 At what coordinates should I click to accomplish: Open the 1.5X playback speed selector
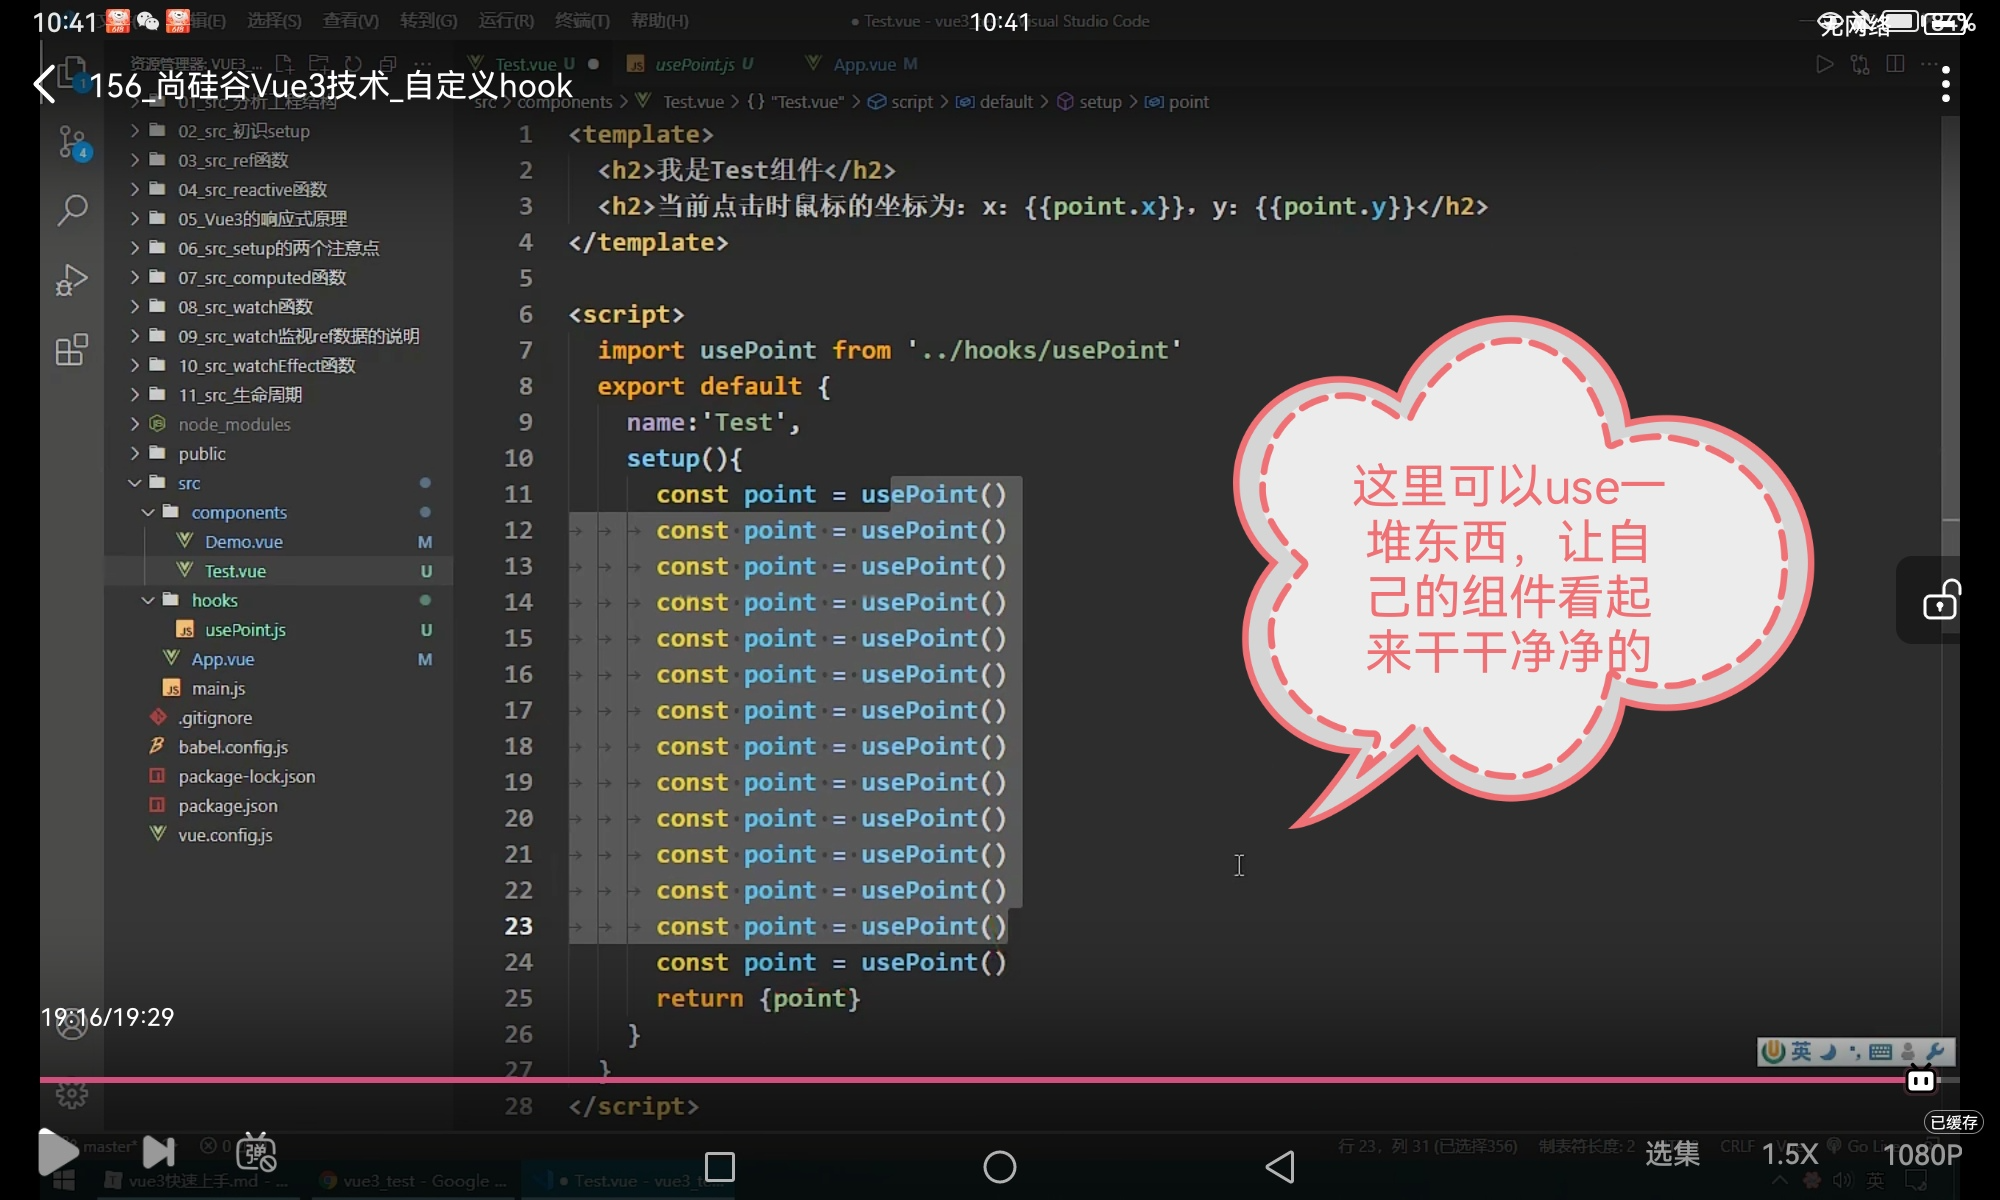1789,1154
